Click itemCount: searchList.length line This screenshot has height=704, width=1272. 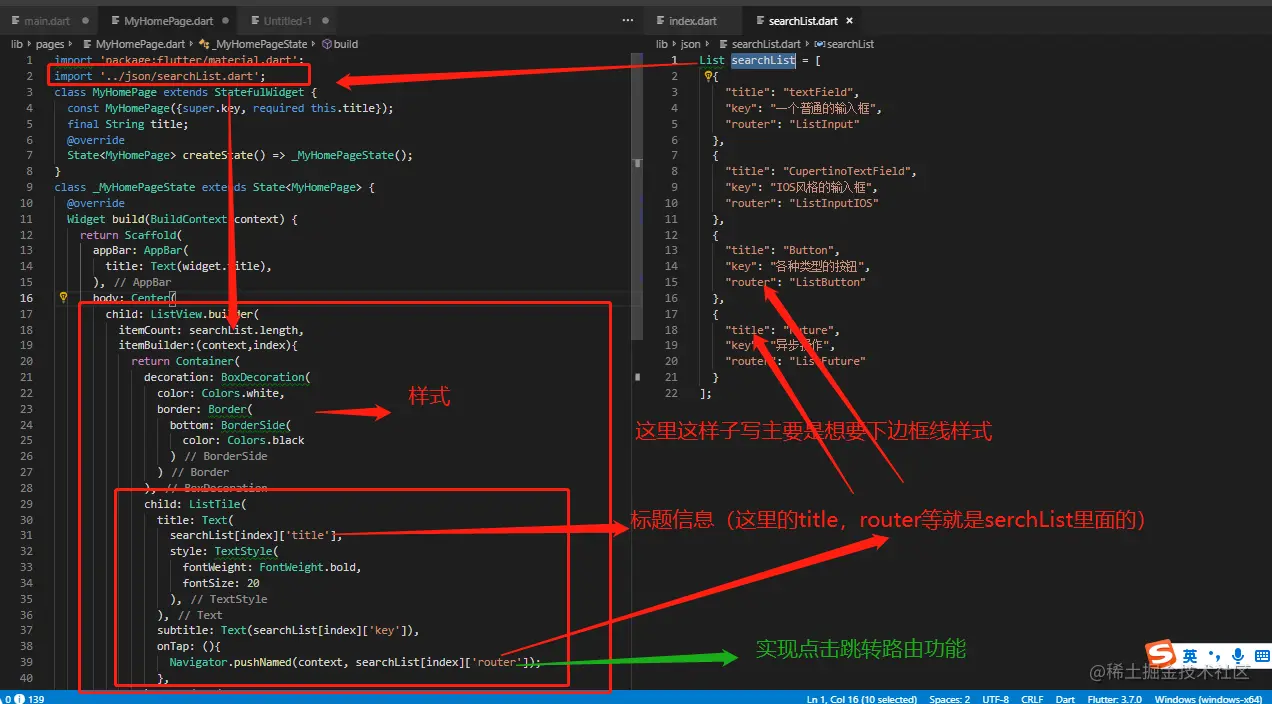(x=211, y=329)
